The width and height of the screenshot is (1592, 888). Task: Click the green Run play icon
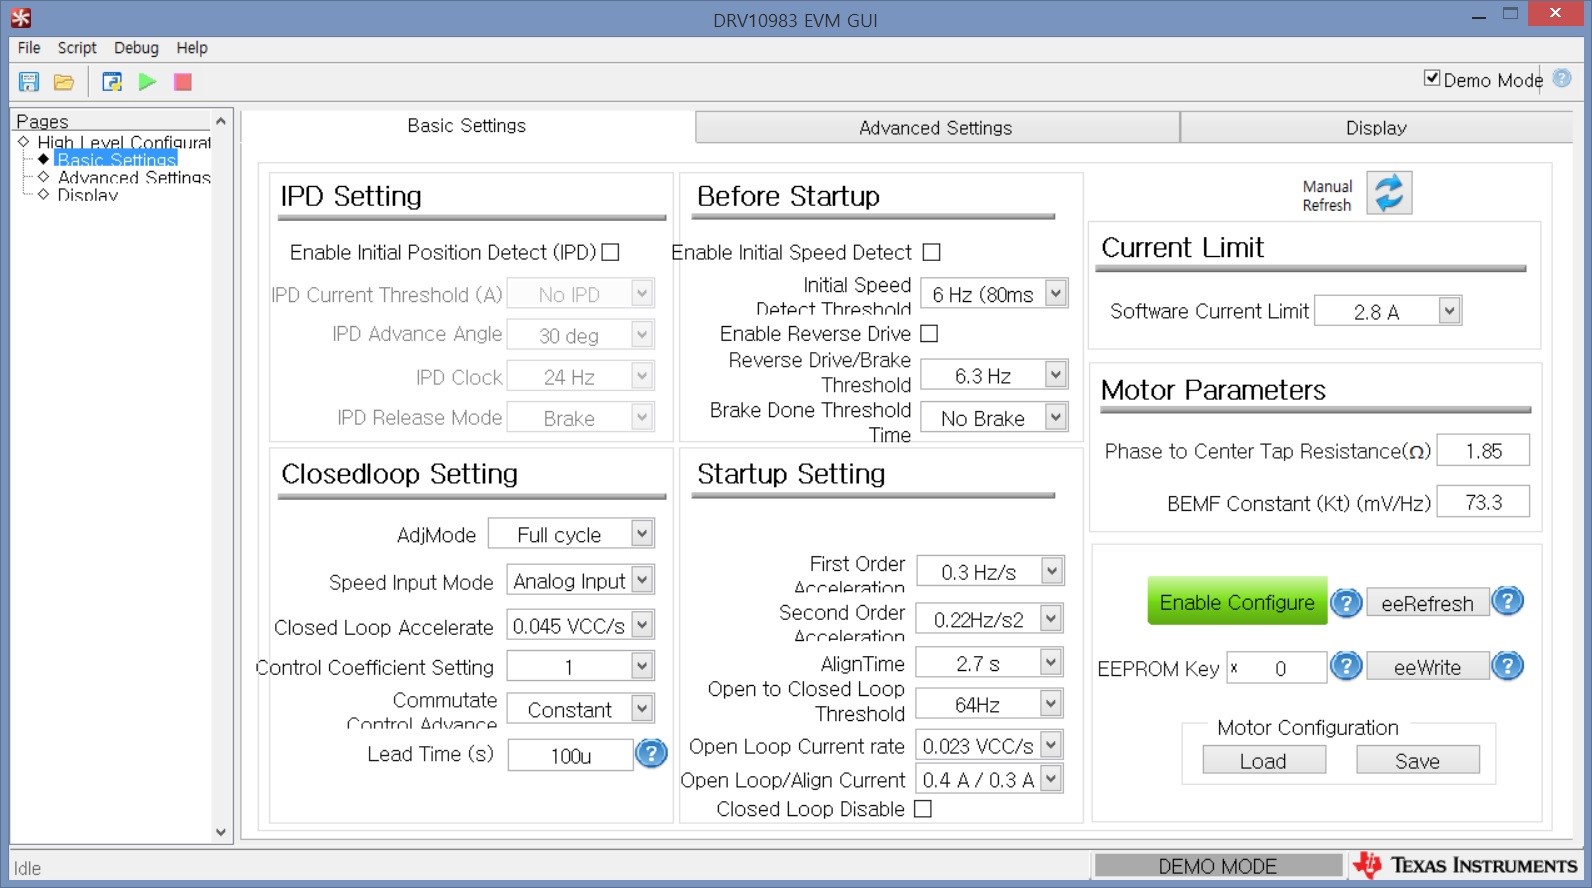pyautogui.click(x=147, y=82)
